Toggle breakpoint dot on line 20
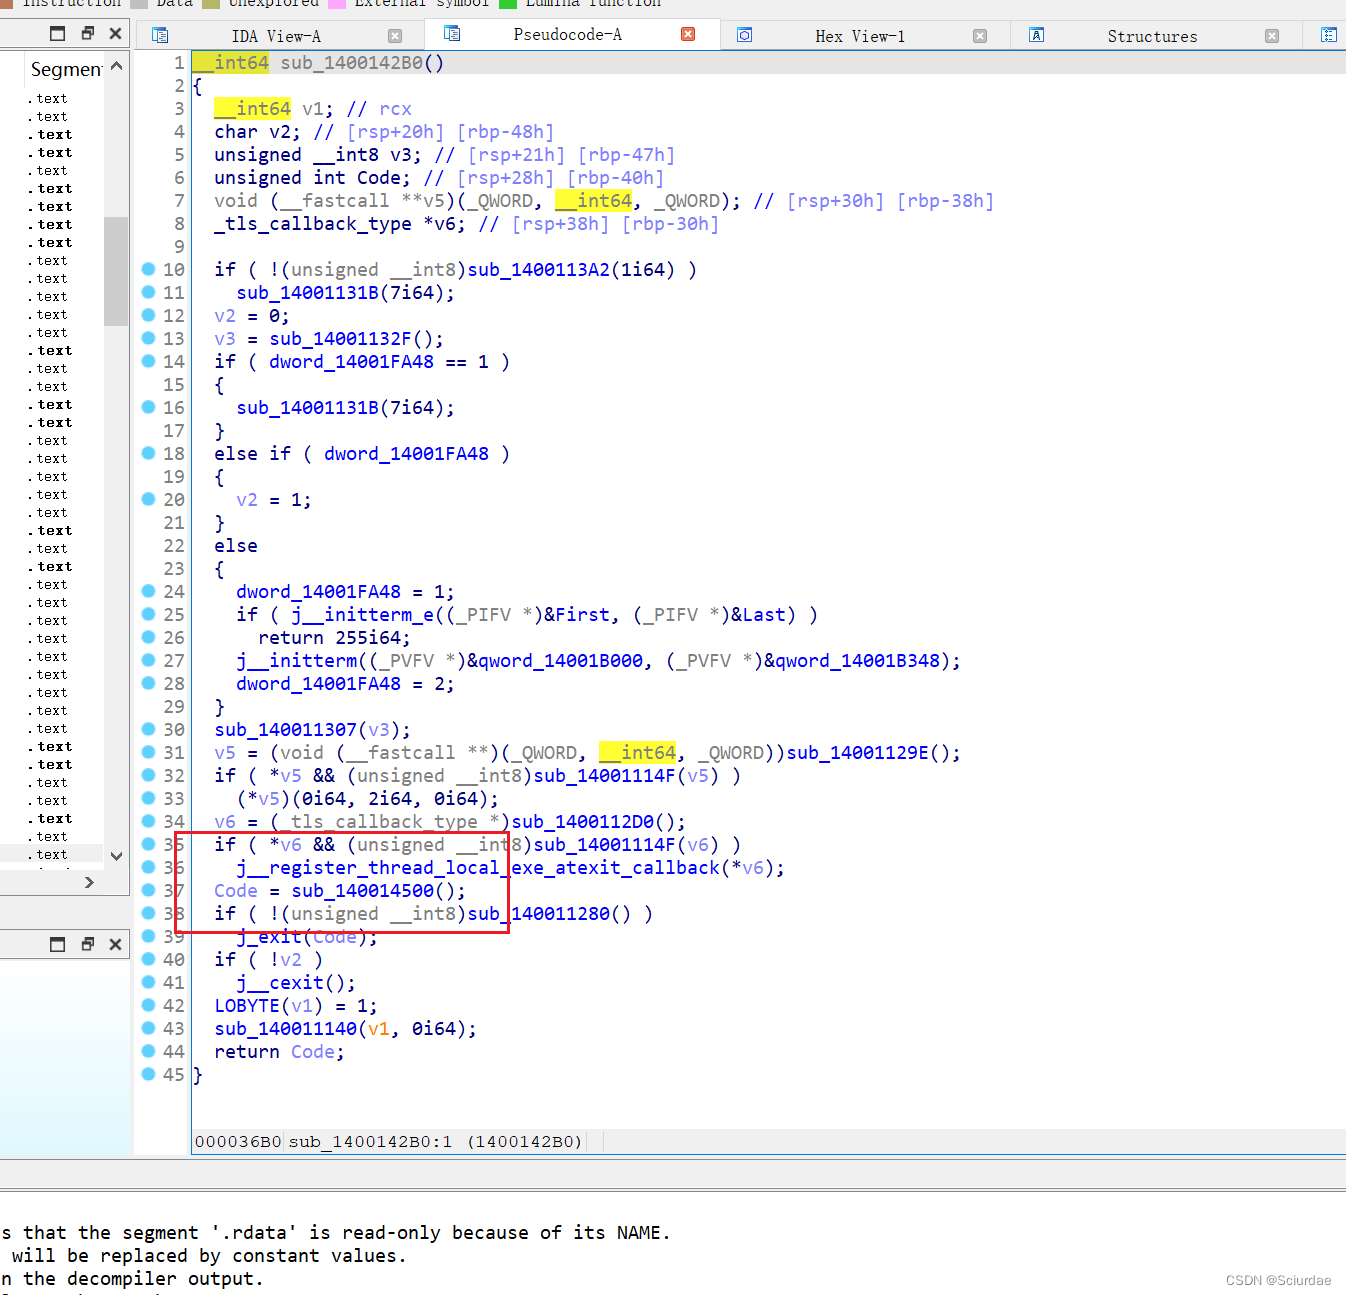 148,499
